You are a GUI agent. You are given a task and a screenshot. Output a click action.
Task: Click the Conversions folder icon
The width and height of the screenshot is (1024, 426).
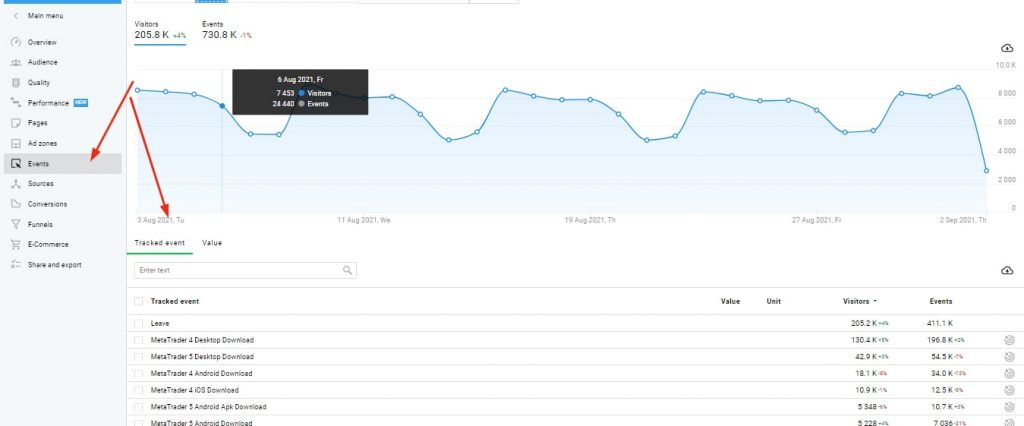16,205
